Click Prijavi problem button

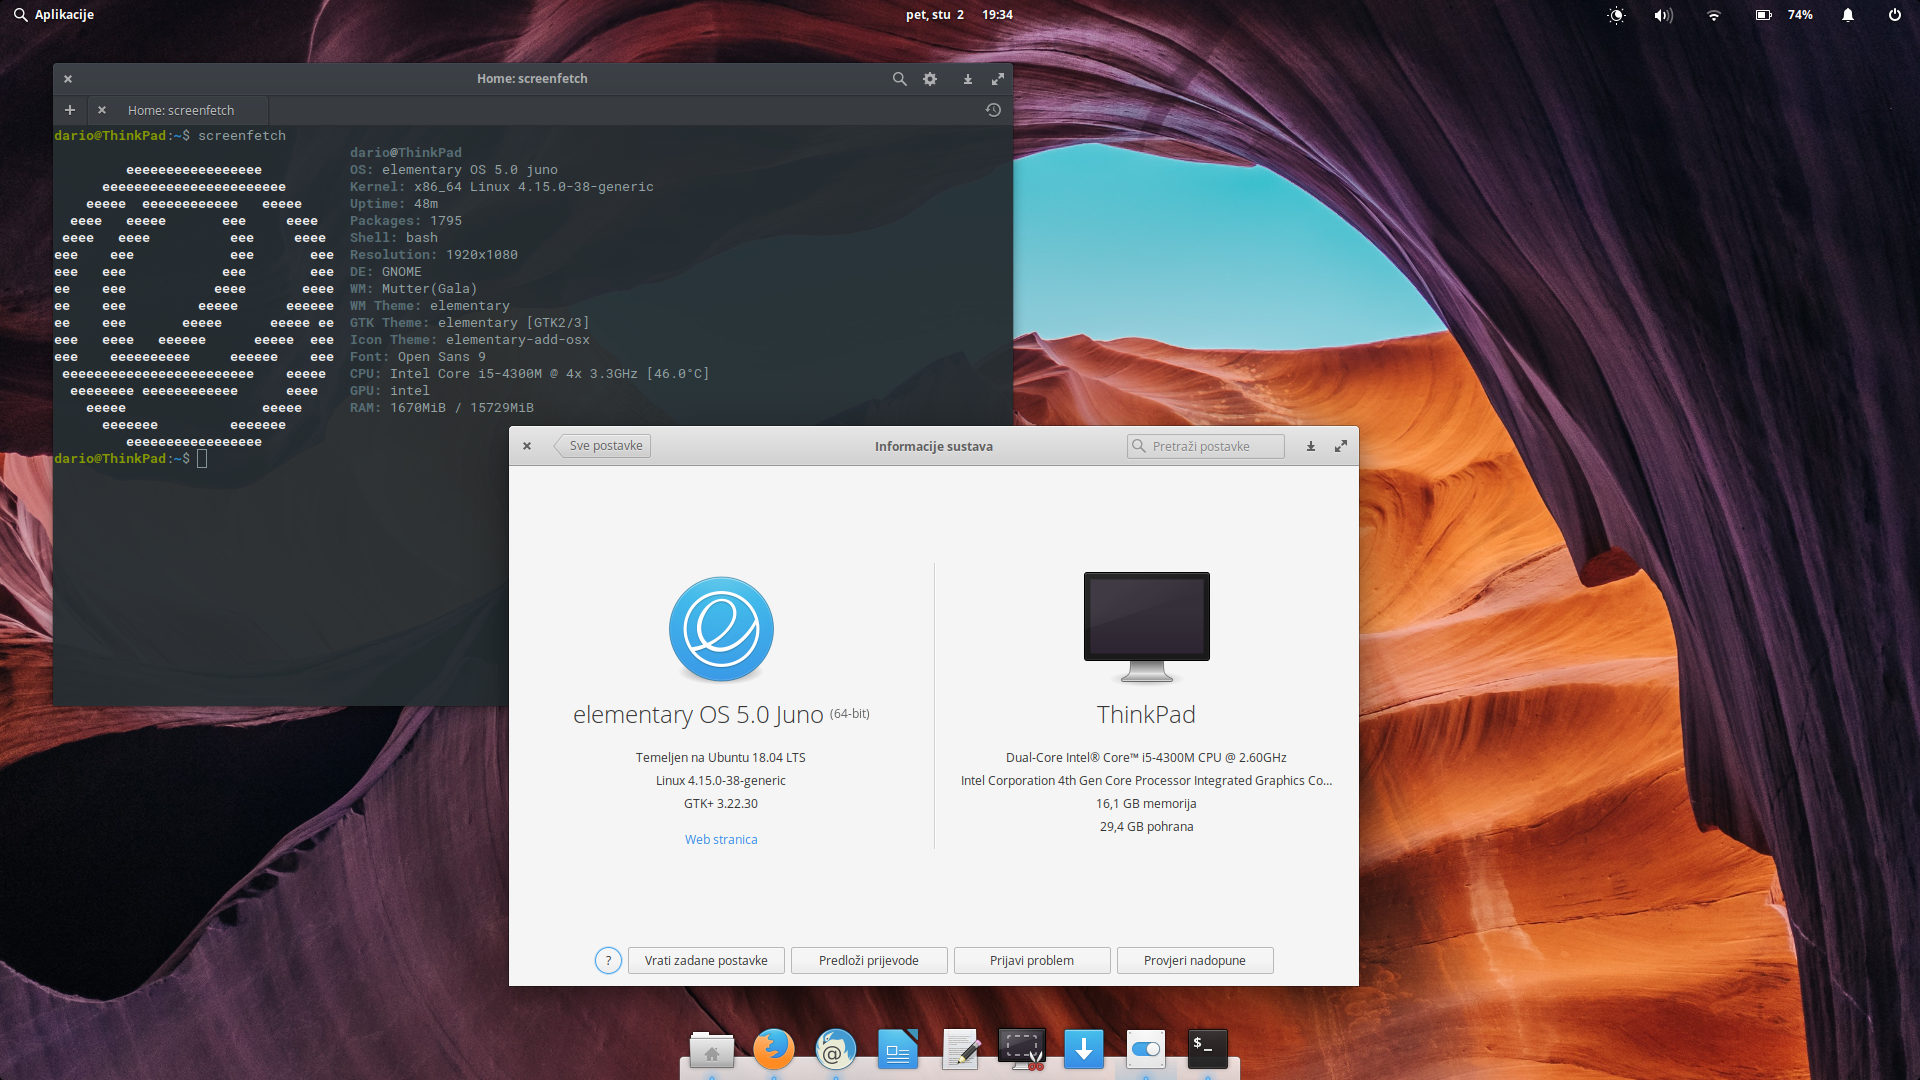tap(1032, 961)
